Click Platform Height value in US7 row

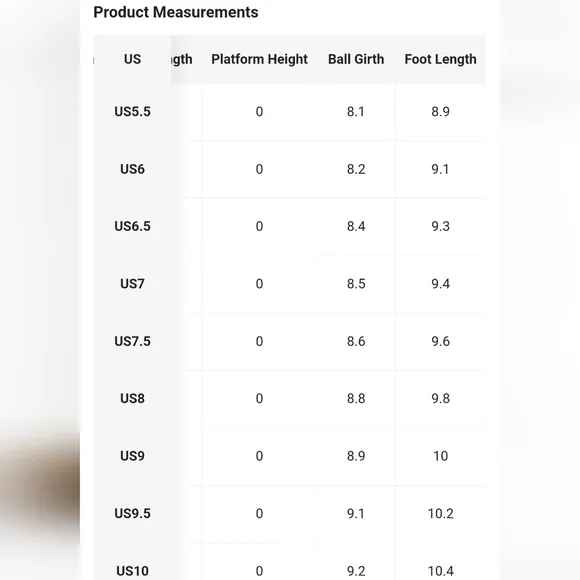tap(259, 284)
